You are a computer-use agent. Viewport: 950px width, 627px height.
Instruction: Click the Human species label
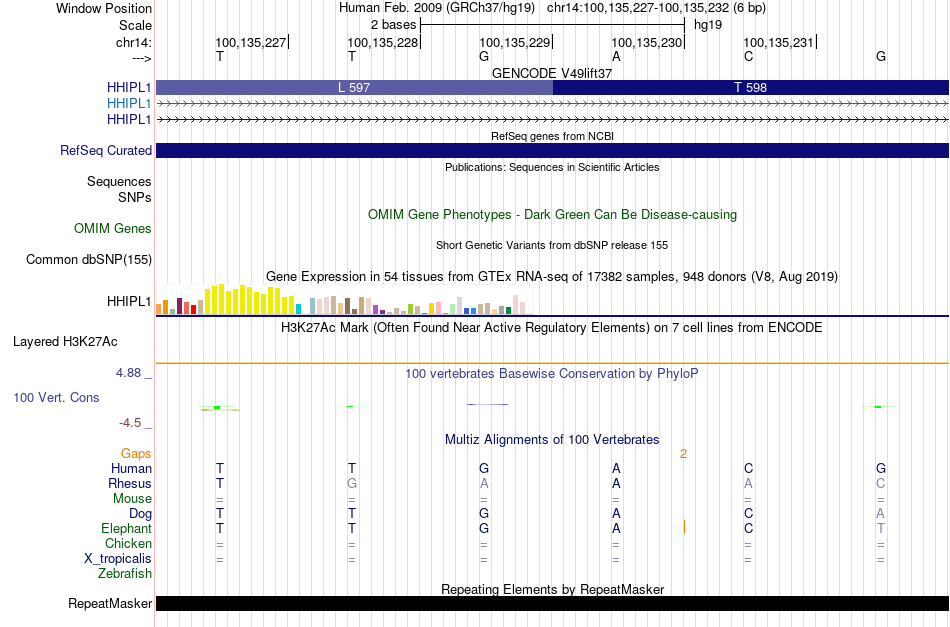131,468
